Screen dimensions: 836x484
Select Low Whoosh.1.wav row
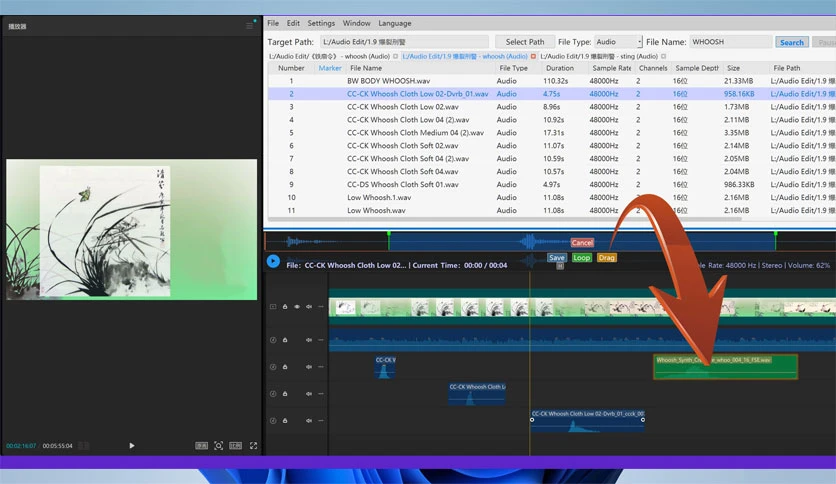tap(552, 197)
